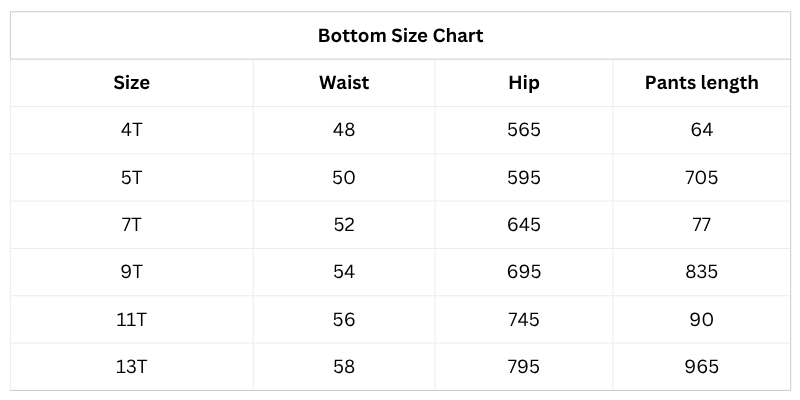Click the Pants length column header

tap(701, 83)
